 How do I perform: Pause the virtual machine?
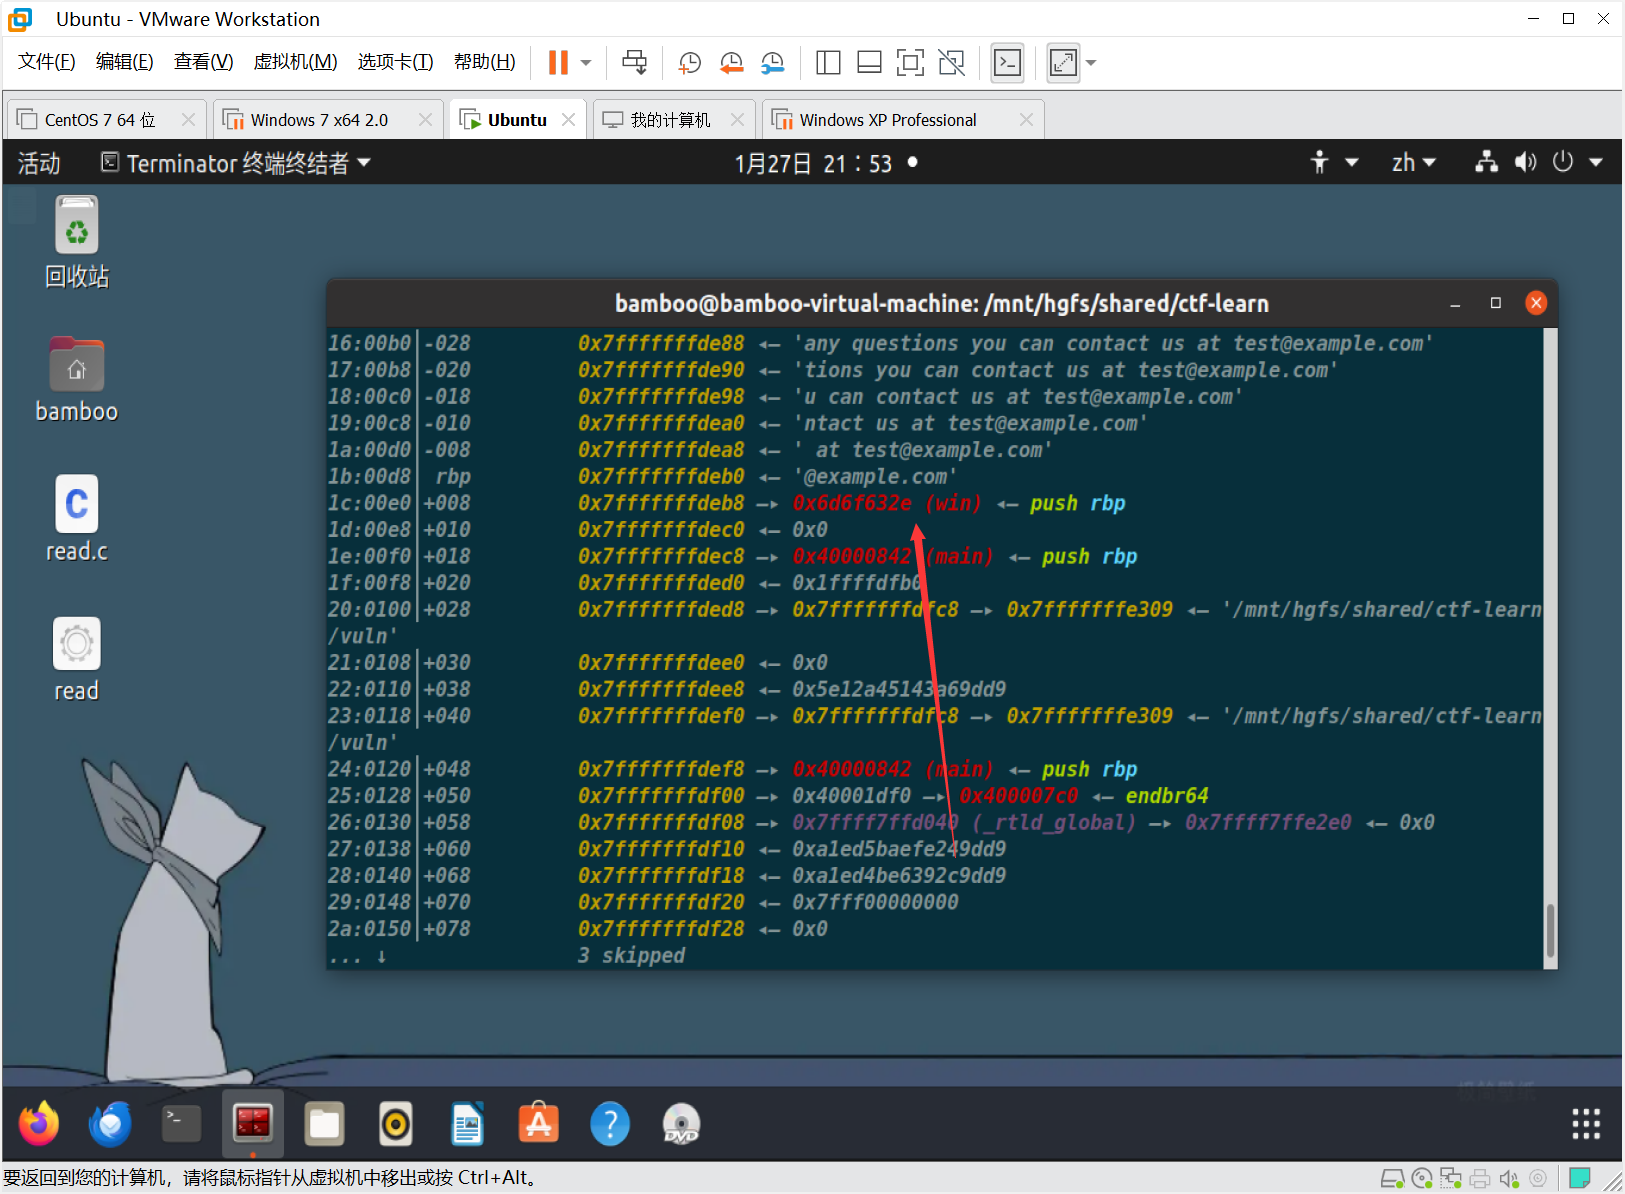tap(558, 63)
